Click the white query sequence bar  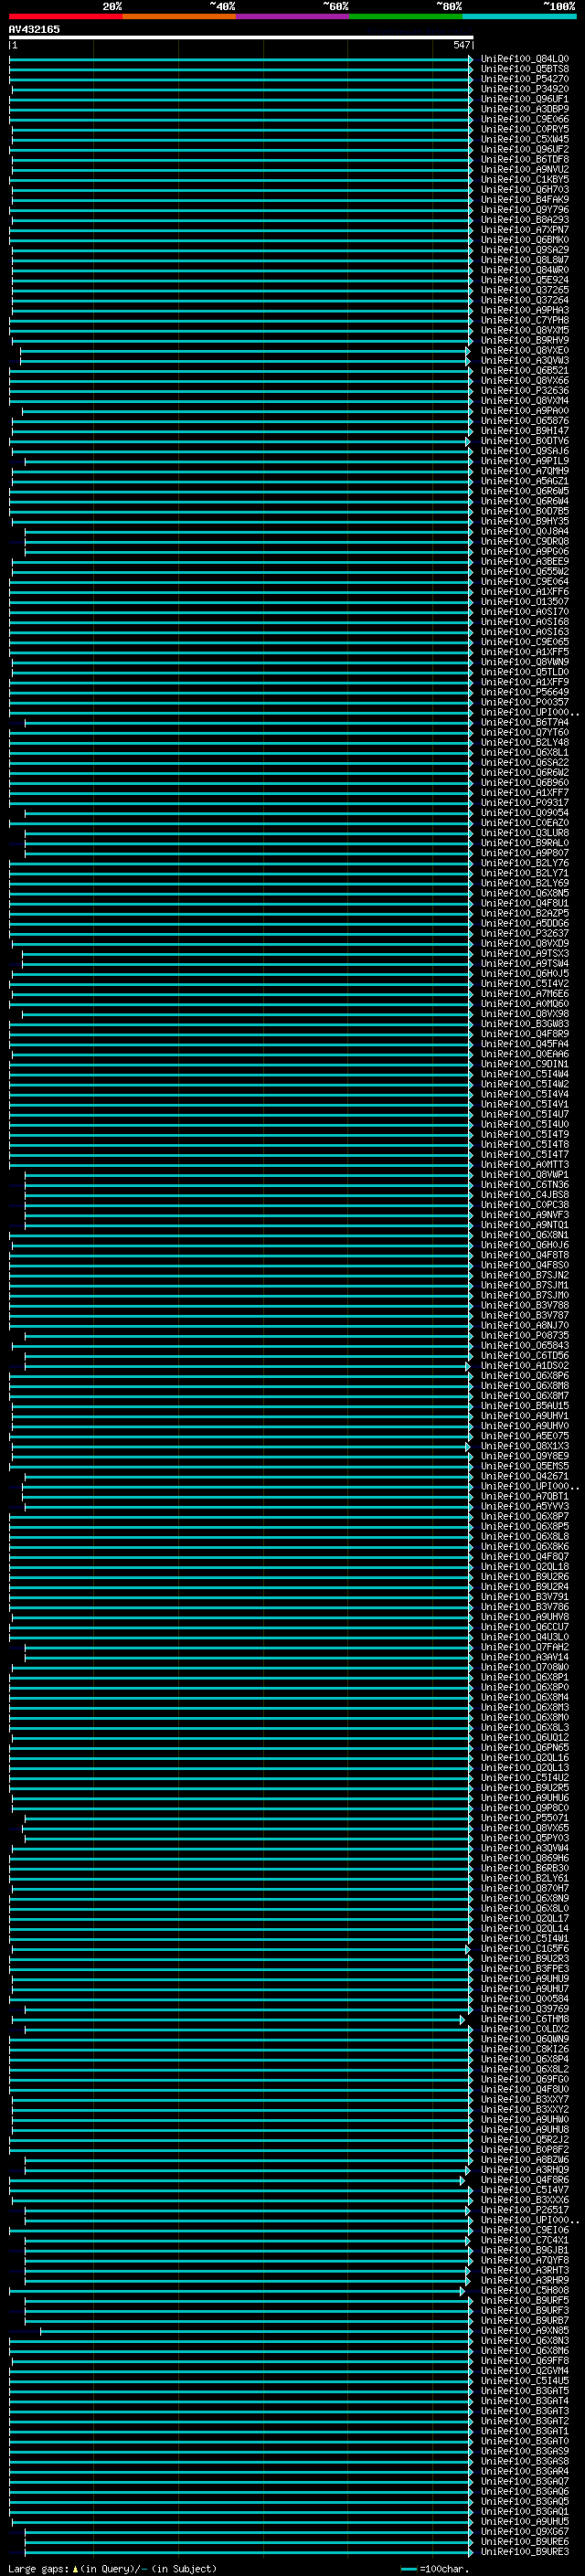point(241,37)
